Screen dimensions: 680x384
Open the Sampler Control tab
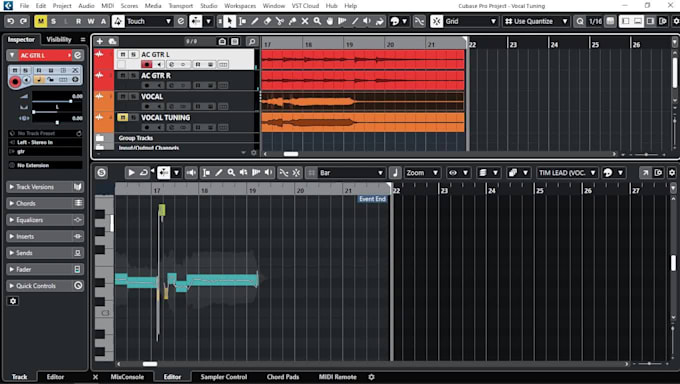224,377
